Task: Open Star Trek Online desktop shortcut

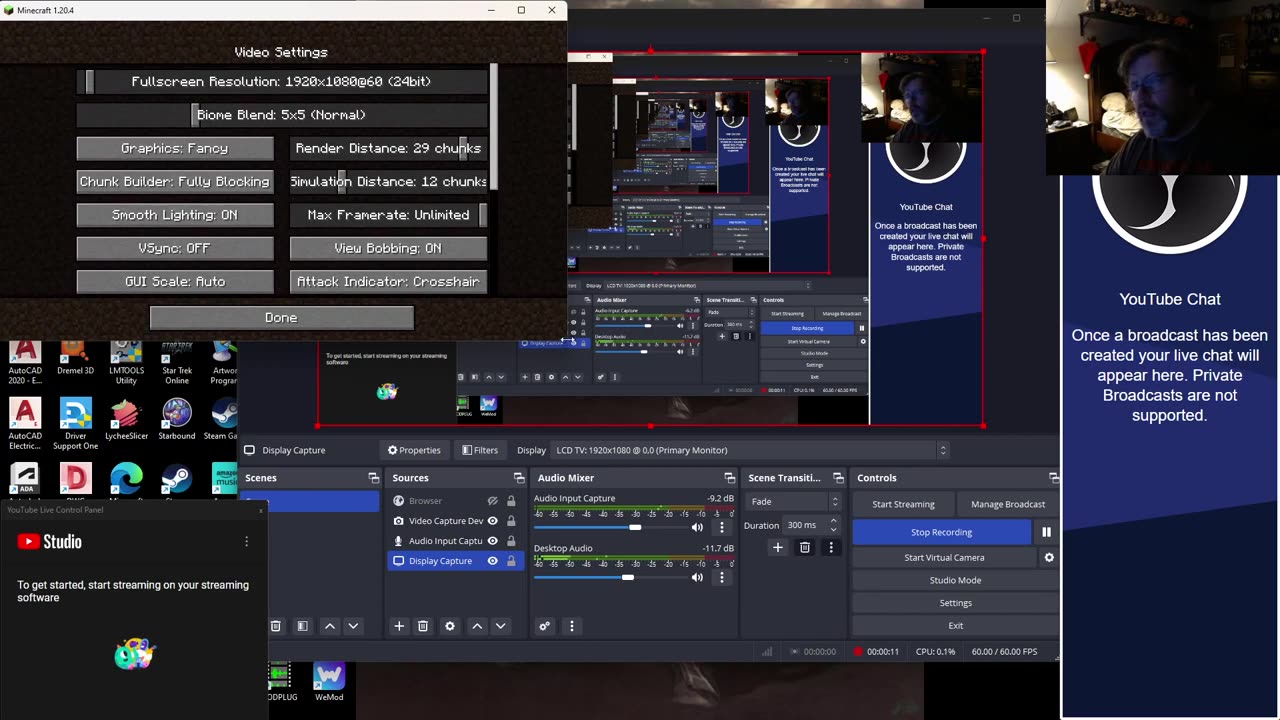Action: [177, 362]
